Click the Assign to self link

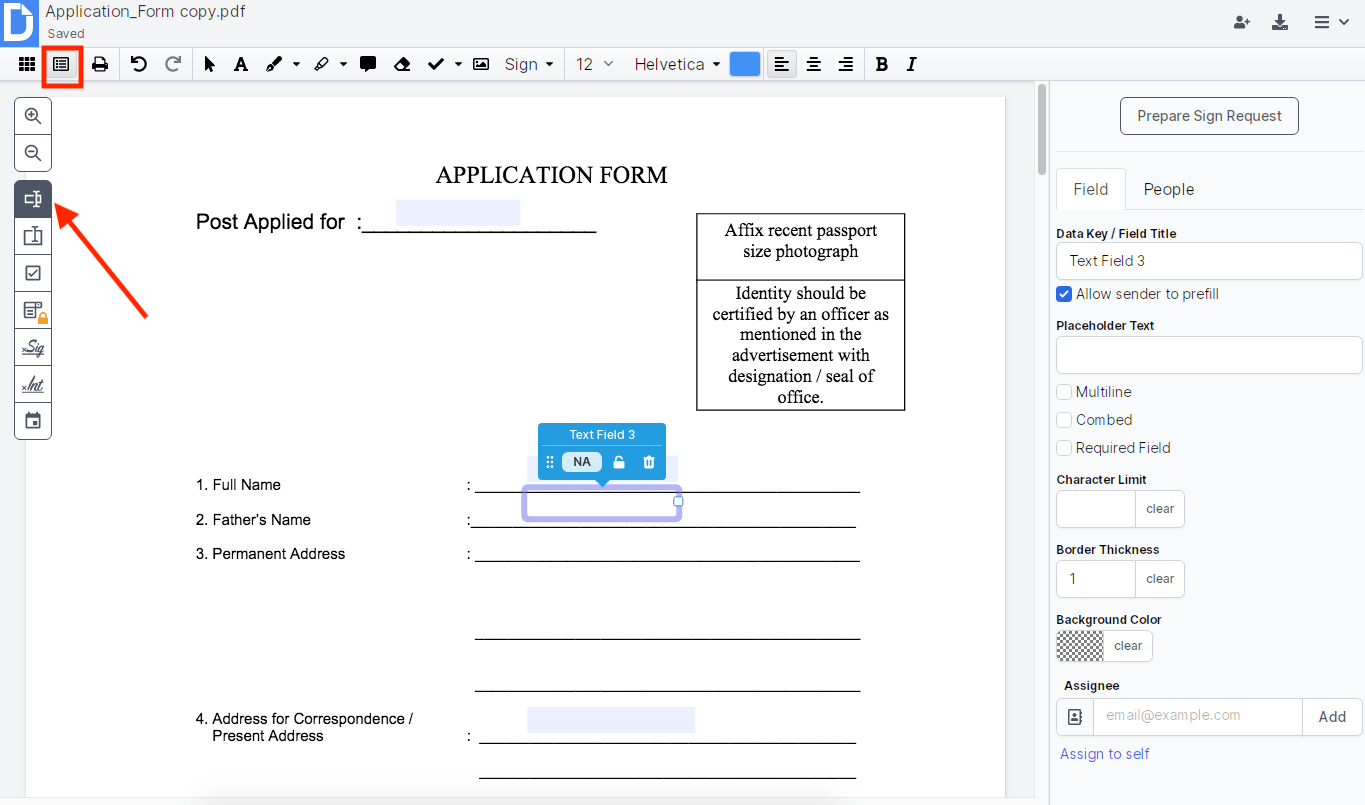point(1104,753)
